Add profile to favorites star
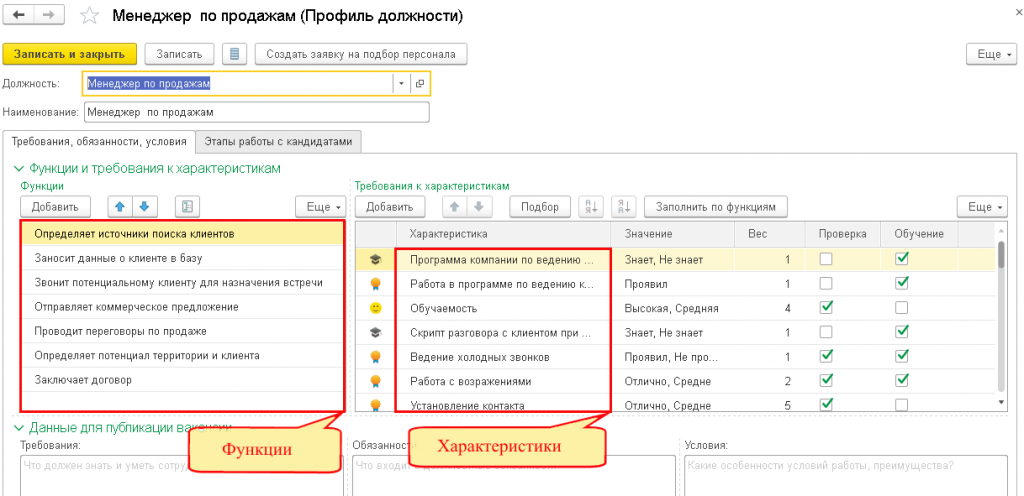Screen dimensions: 1024x496 (88, 16)
